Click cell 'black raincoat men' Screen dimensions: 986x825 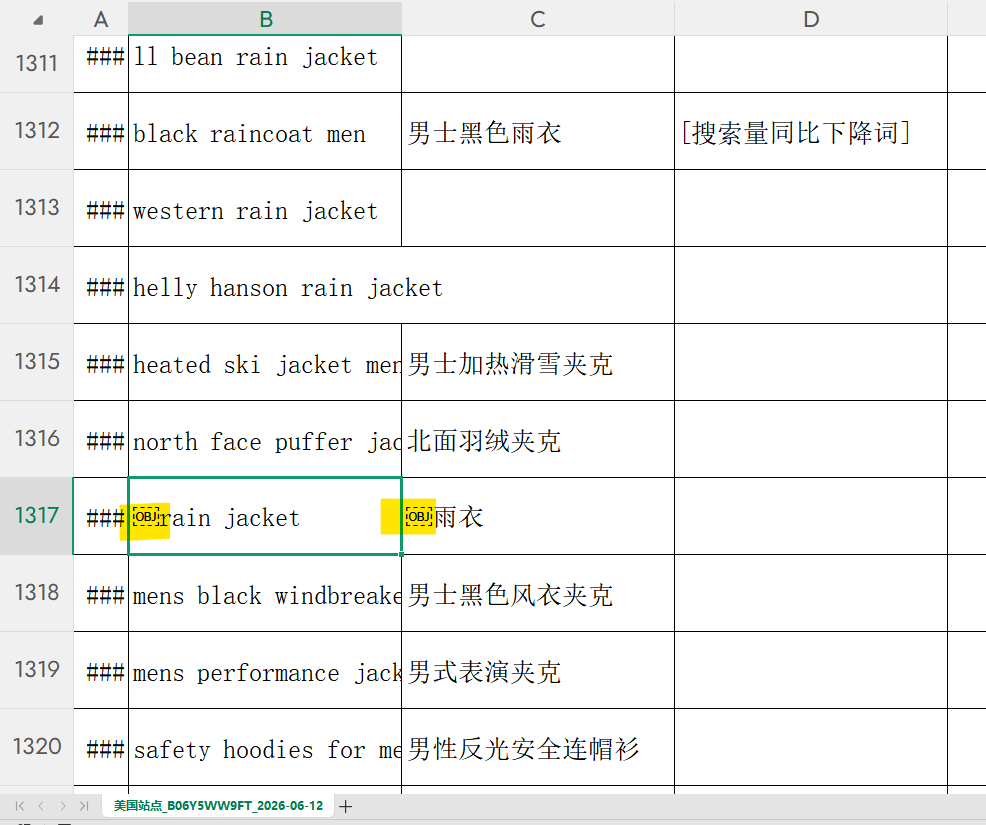click(265, 131)
